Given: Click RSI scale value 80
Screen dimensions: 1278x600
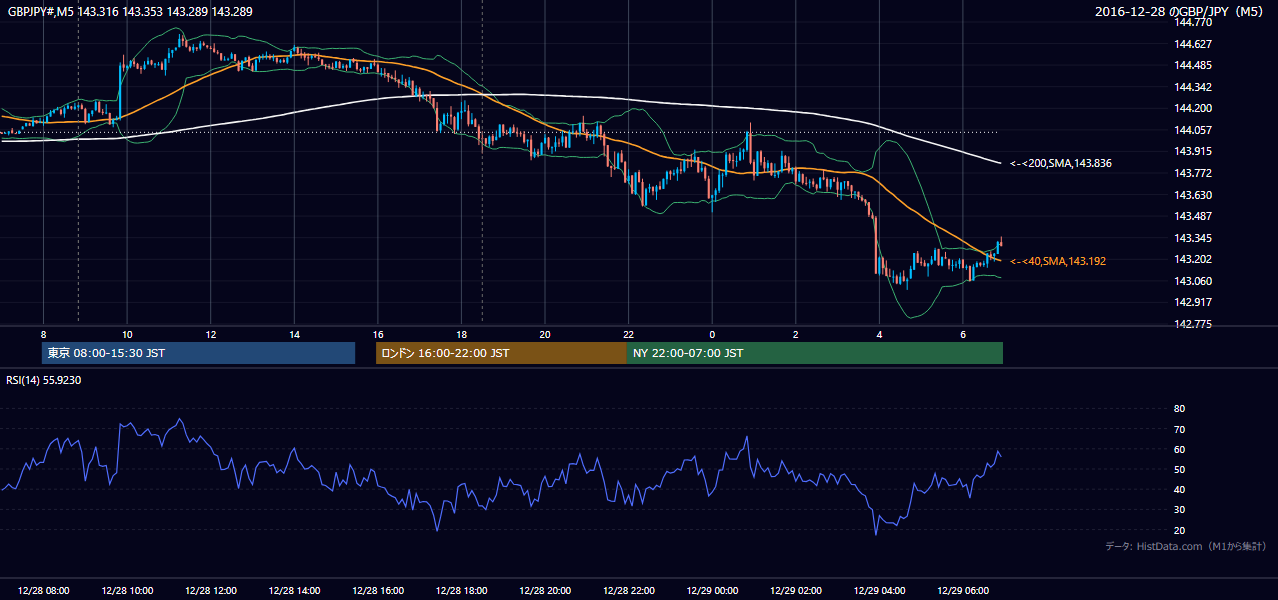Looking at the screenshot, I should pyautogui.click(x=1179, y=409).
